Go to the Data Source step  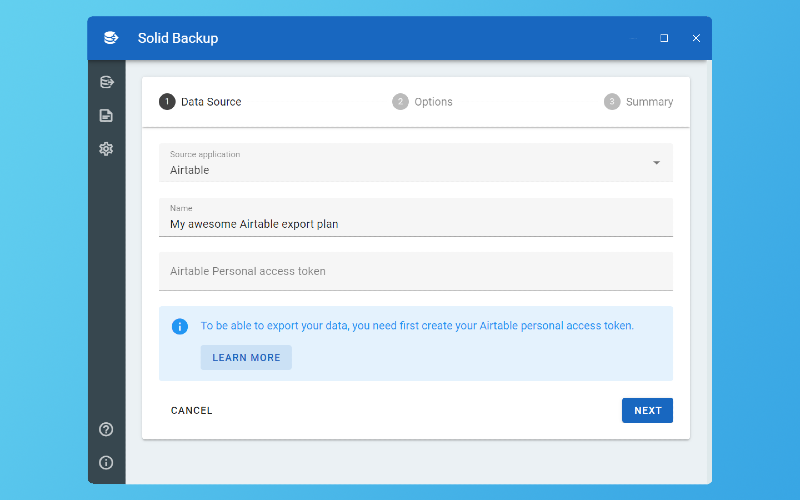(200, 102)
